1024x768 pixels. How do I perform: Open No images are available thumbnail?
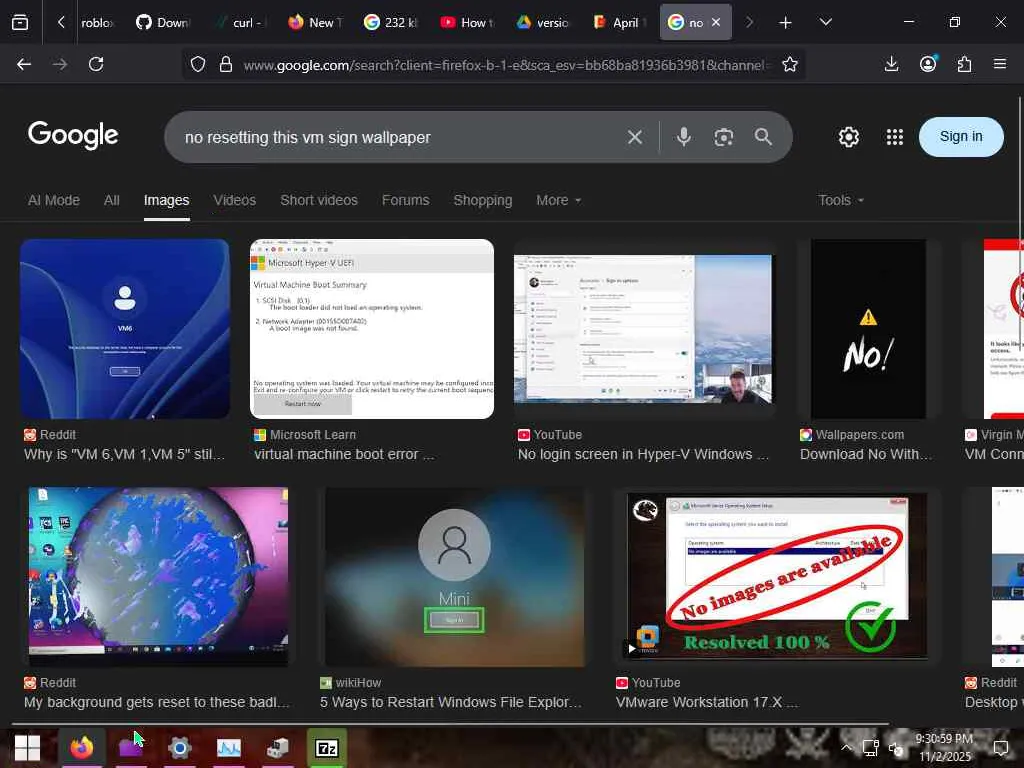coord(777,577)
